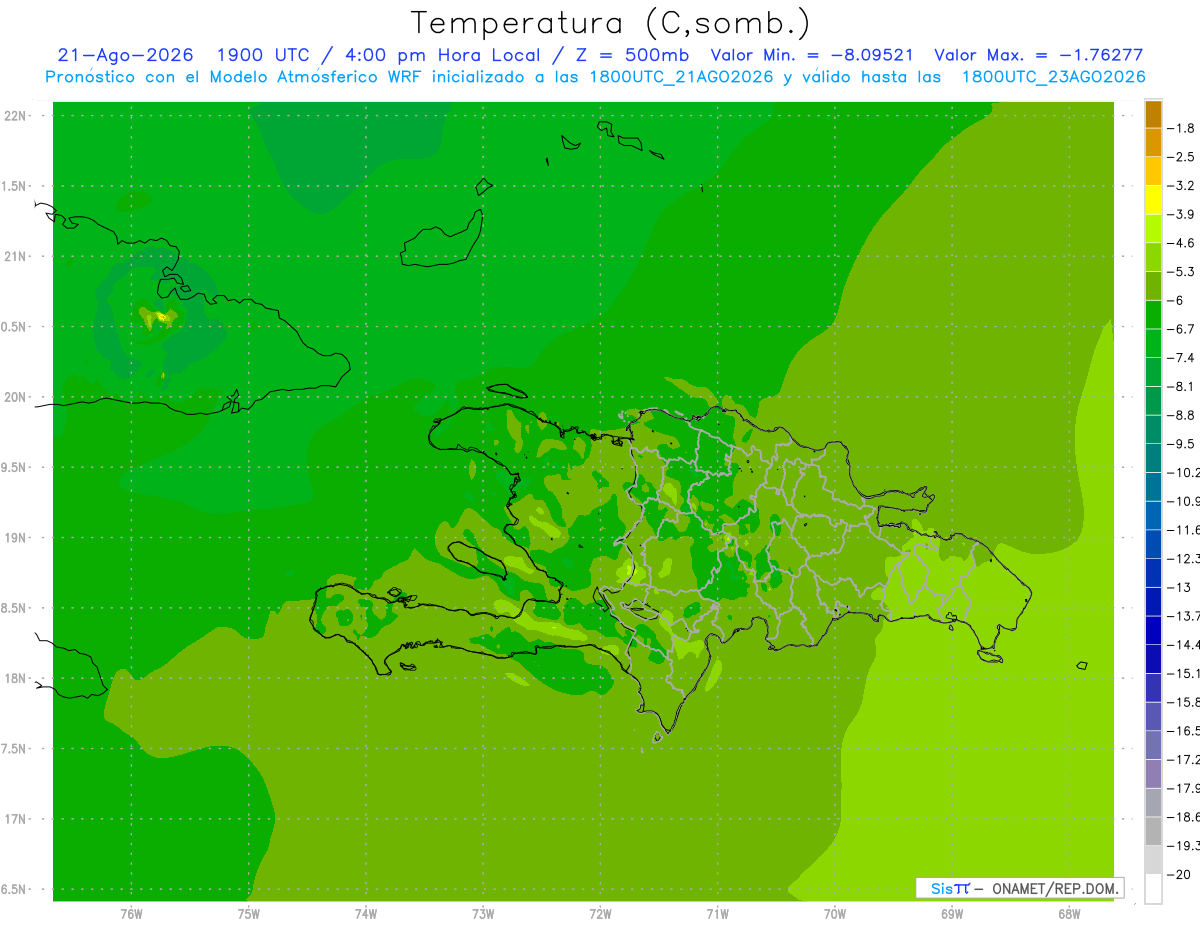Click the 'Valor Max. = -1.76277' readout
The height and width of the screenshot is (927, 1200).
coord(1038,55)
